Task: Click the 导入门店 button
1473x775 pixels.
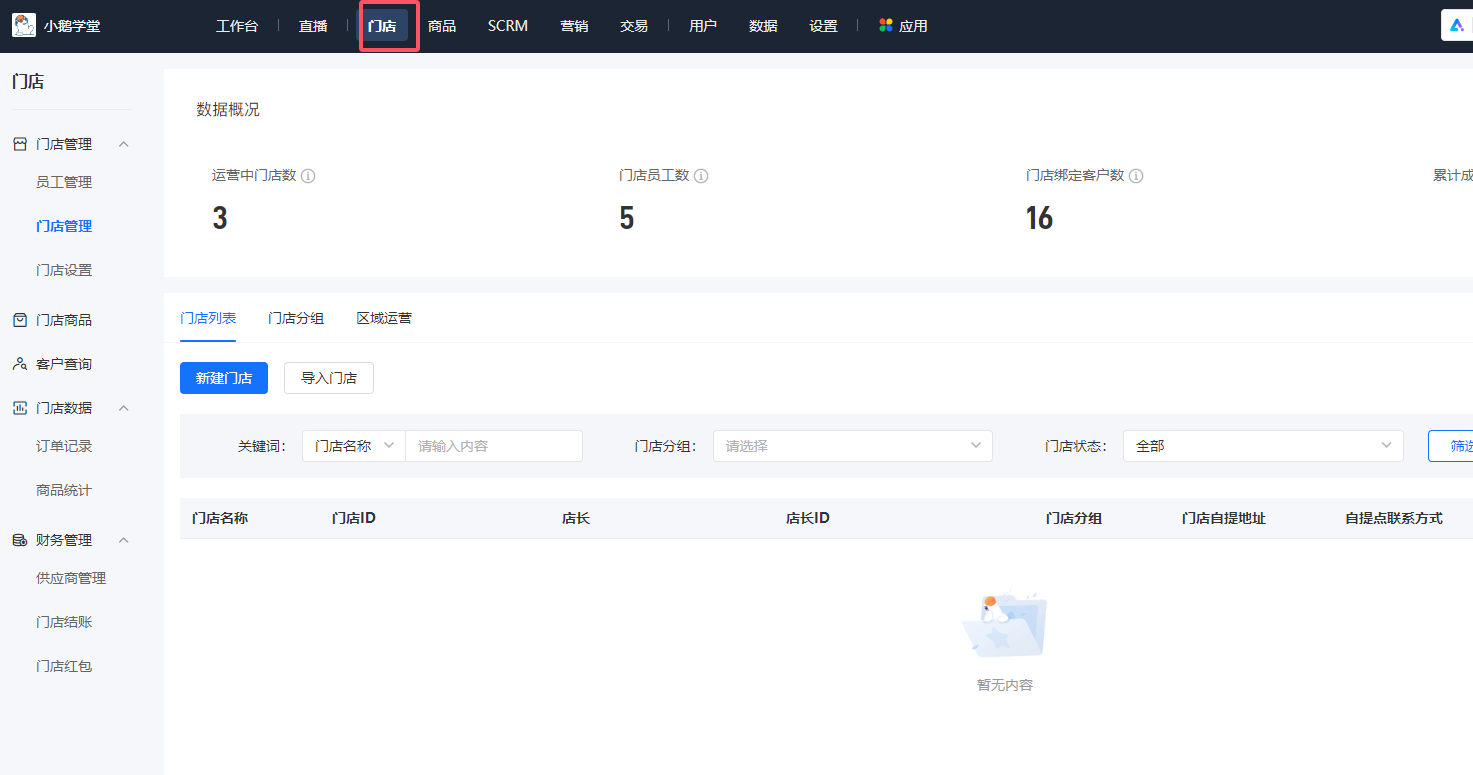Action: click(328, 377)
